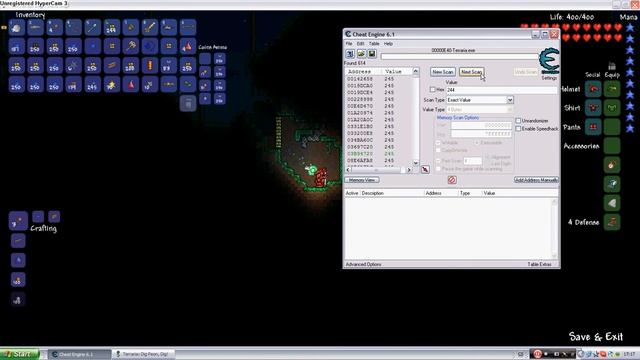The image size is (640, 360).
Task: Click the open process icon in Cheat Engine
Action: (350, 54)
